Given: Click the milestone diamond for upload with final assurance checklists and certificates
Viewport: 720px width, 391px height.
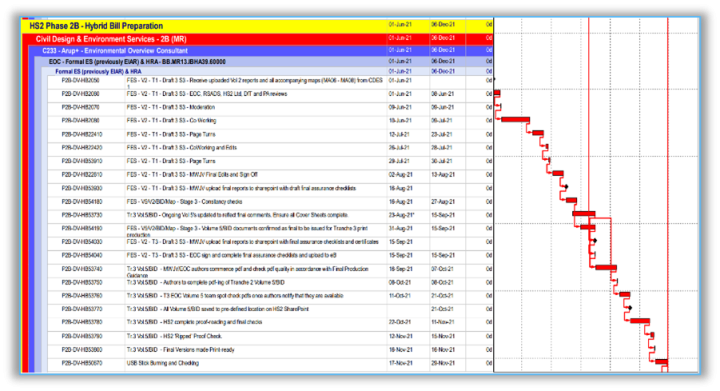Looking at the screenshot, I should click(595, 240).
